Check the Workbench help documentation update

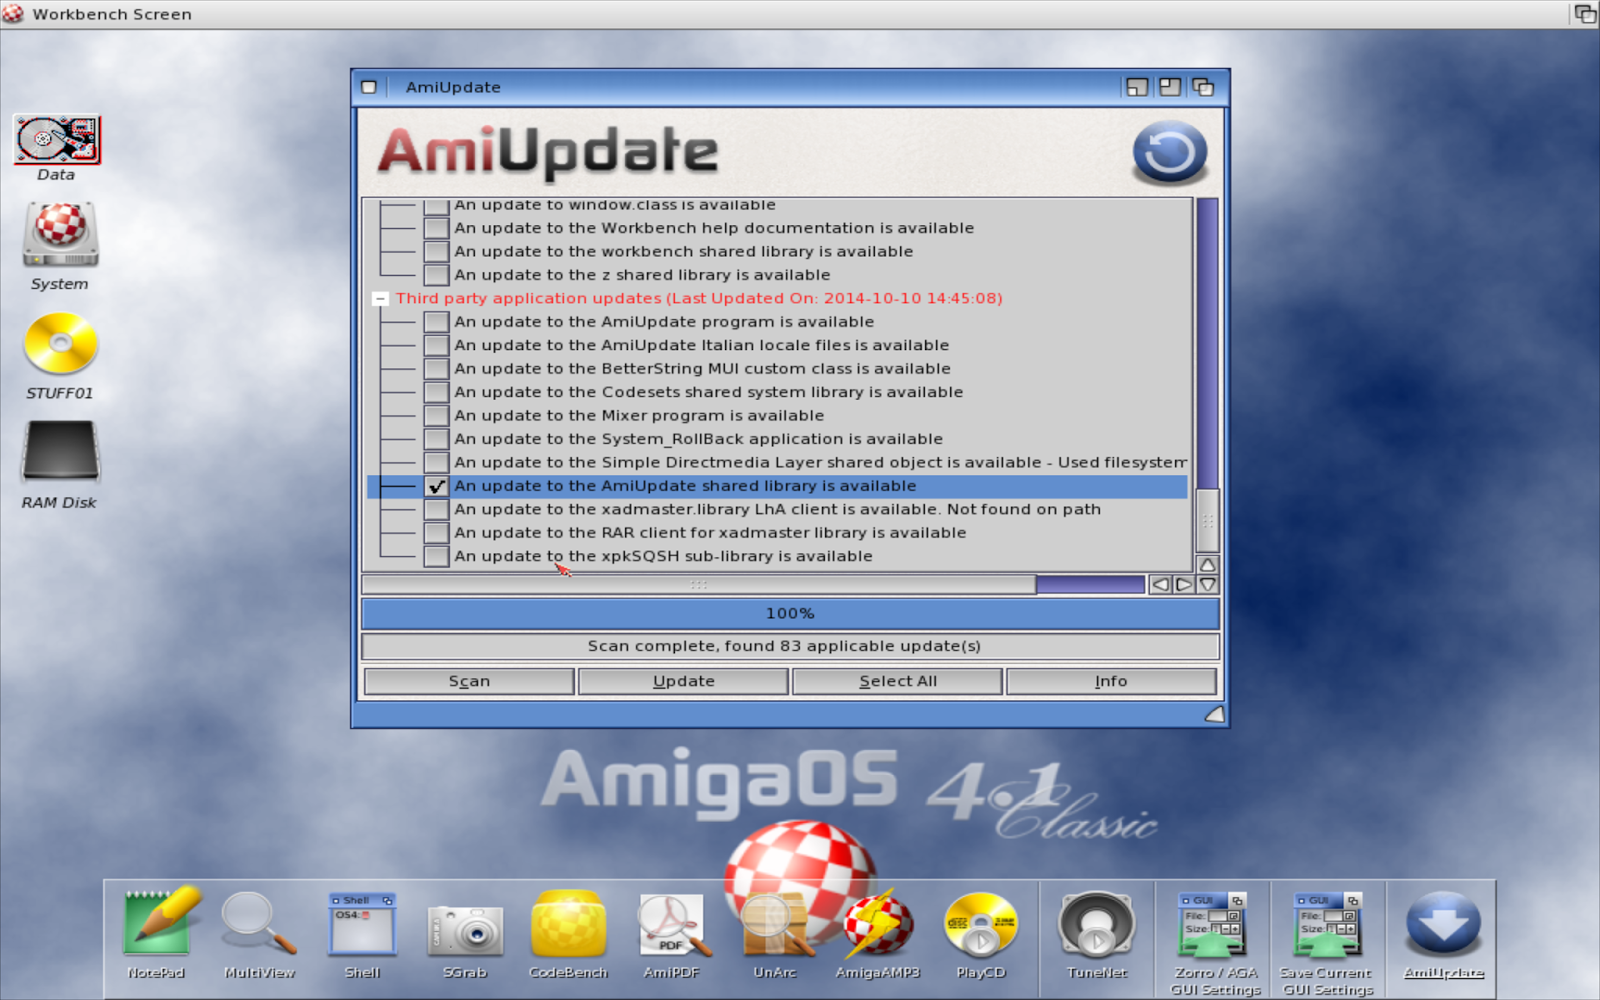436,228
